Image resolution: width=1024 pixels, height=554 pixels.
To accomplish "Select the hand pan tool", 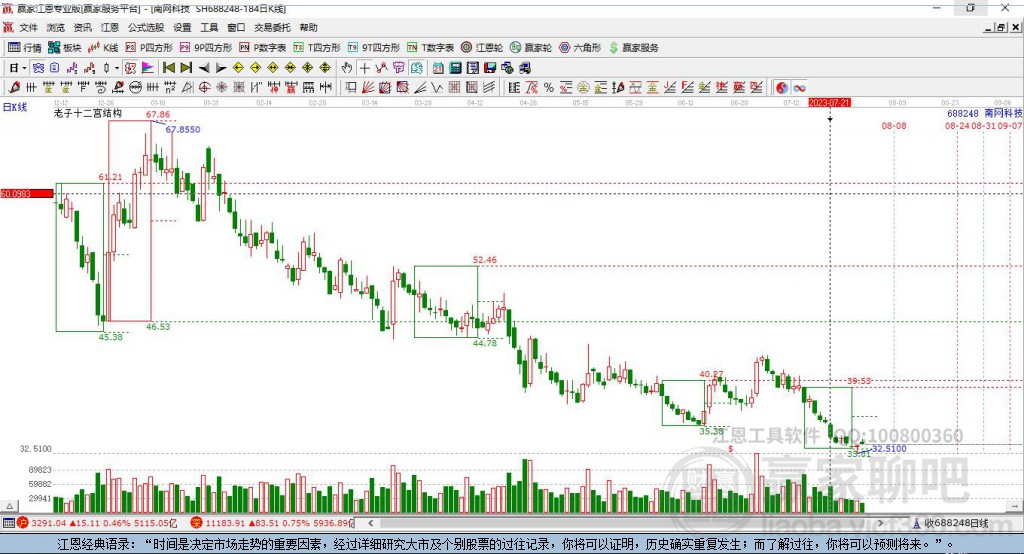I will click(x=347, y=68).
